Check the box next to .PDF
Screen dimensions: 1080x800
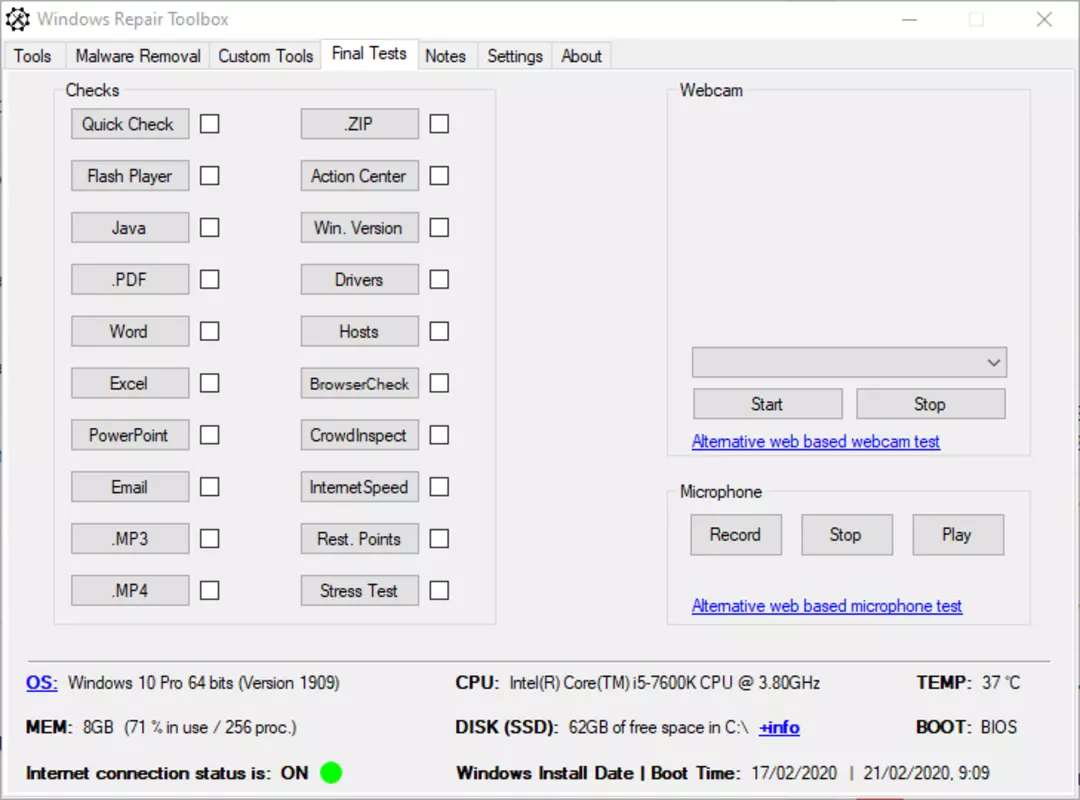pos(209,279)
